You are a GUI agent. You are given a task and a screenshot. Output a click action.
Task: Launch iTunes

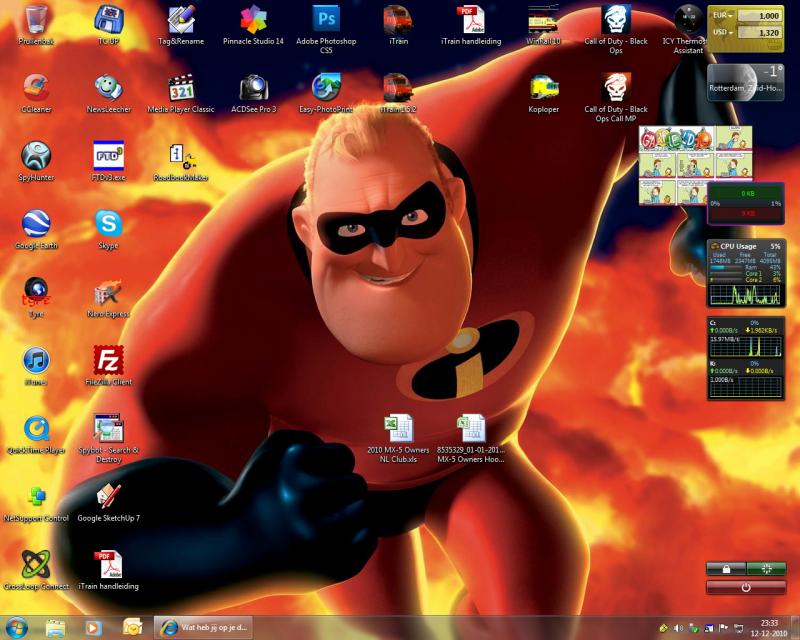point(36,365)
